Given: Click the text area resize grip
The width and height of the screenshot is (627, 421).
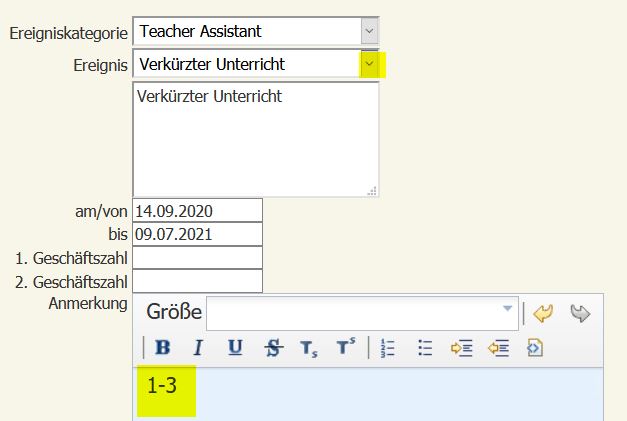Looking at the screenshot, I should 372,191.
